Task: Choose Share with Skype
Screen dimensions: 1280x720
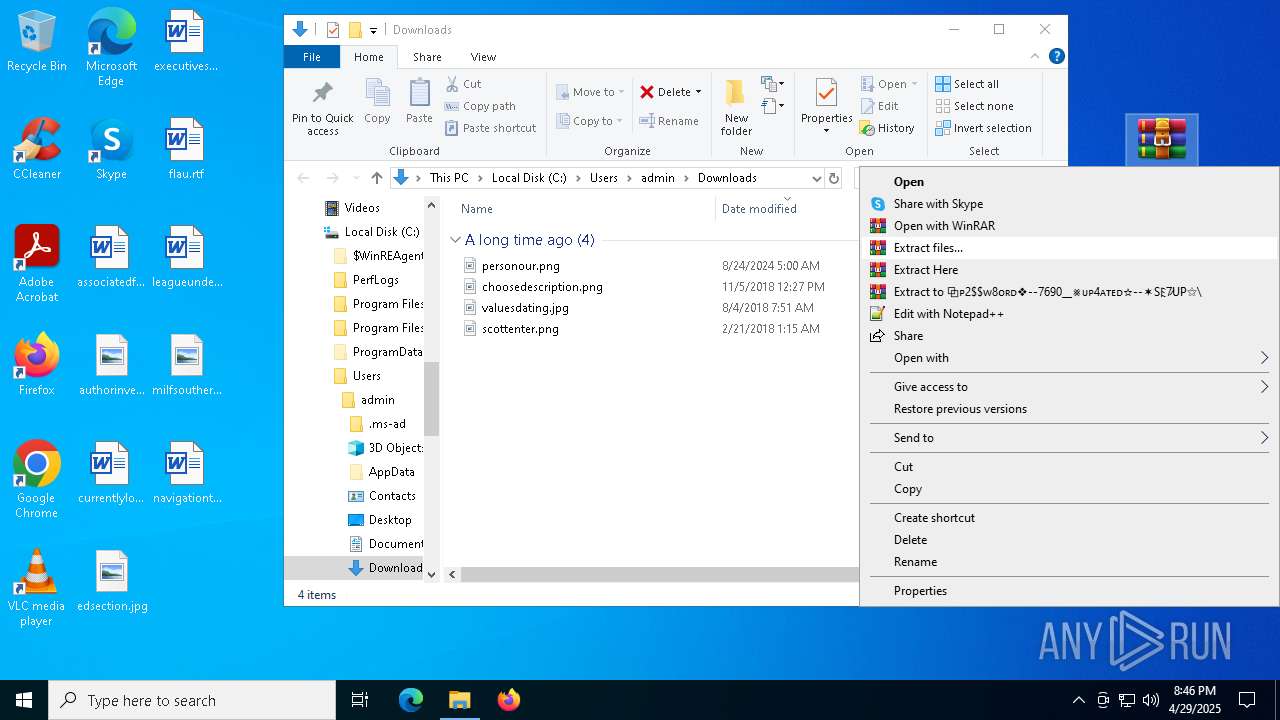Action: point(1069,204)
